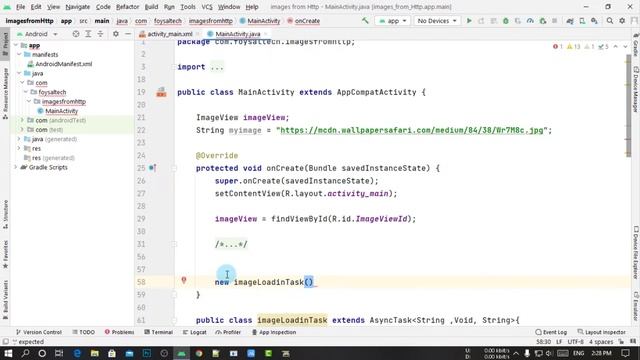
Task: Sync project with Gradle files icon
Action: click(x=569, y=20)
